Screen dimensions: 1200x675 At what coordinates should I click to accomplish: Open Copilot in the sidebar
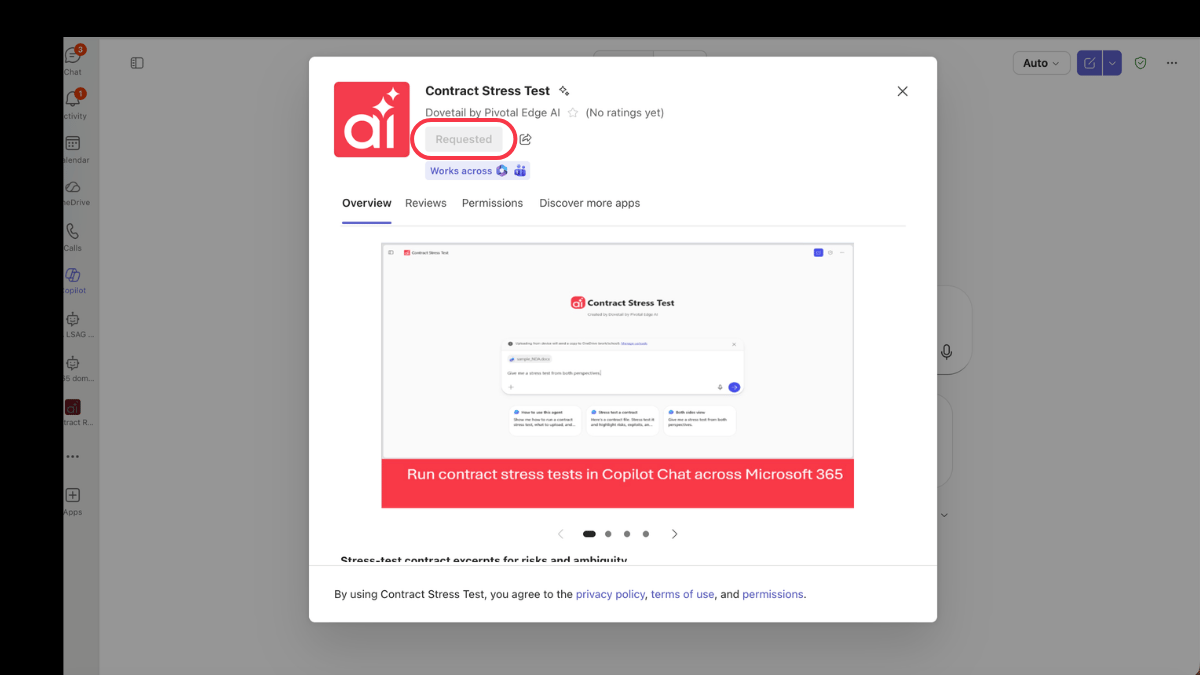(x=73, y=277)
